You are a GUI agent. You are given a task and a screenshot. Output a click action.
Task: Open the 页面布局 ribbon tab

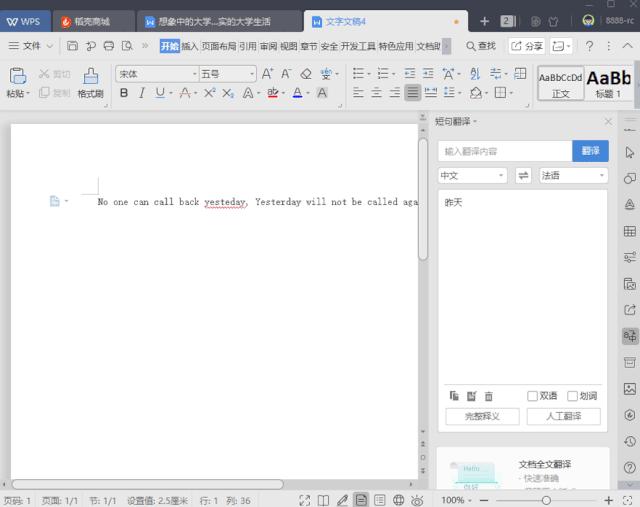coord(219,46)
